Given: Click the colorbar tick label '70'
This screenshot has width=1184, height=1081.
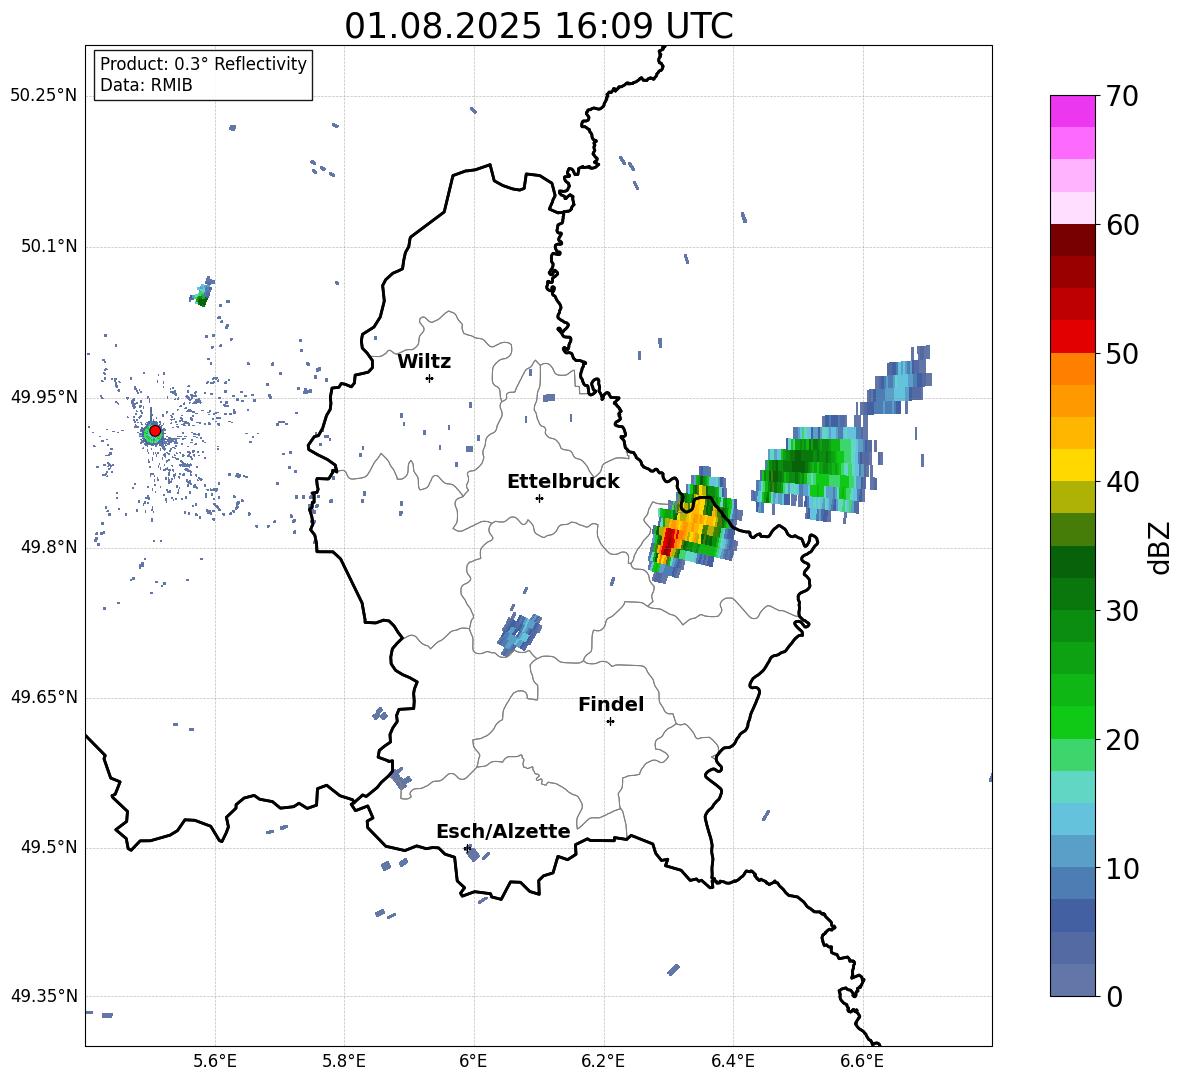Looking at the screenshot, I should pos(1122,96).
